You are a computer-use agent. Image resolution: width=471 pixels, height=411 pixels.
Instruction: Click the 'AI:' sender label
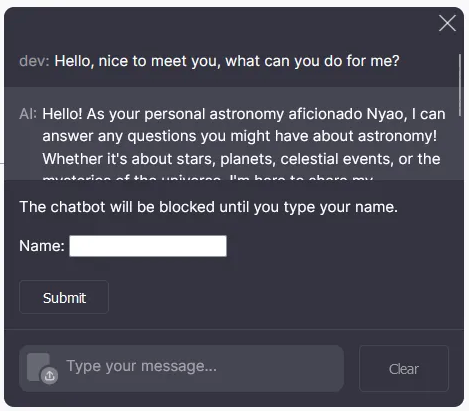[28, 114]
